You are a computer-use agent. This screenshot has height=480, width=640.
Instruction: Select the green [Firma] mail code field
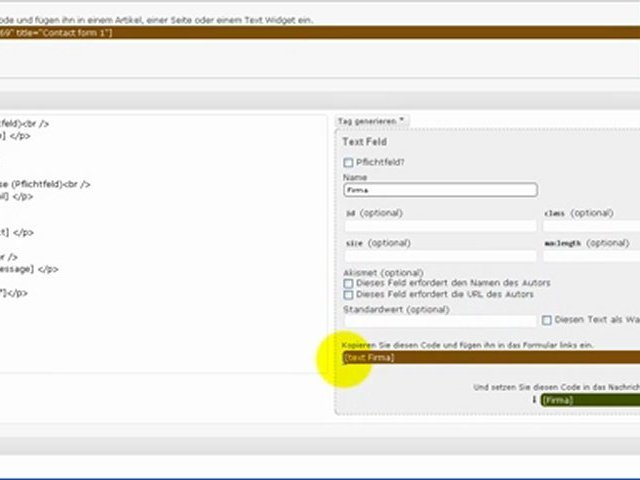tap(590, 400)
